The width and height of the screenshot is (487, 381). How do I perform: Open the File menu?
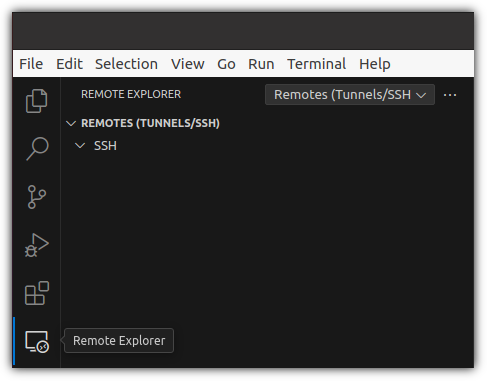pyautogui.click(x=31, y=64)
